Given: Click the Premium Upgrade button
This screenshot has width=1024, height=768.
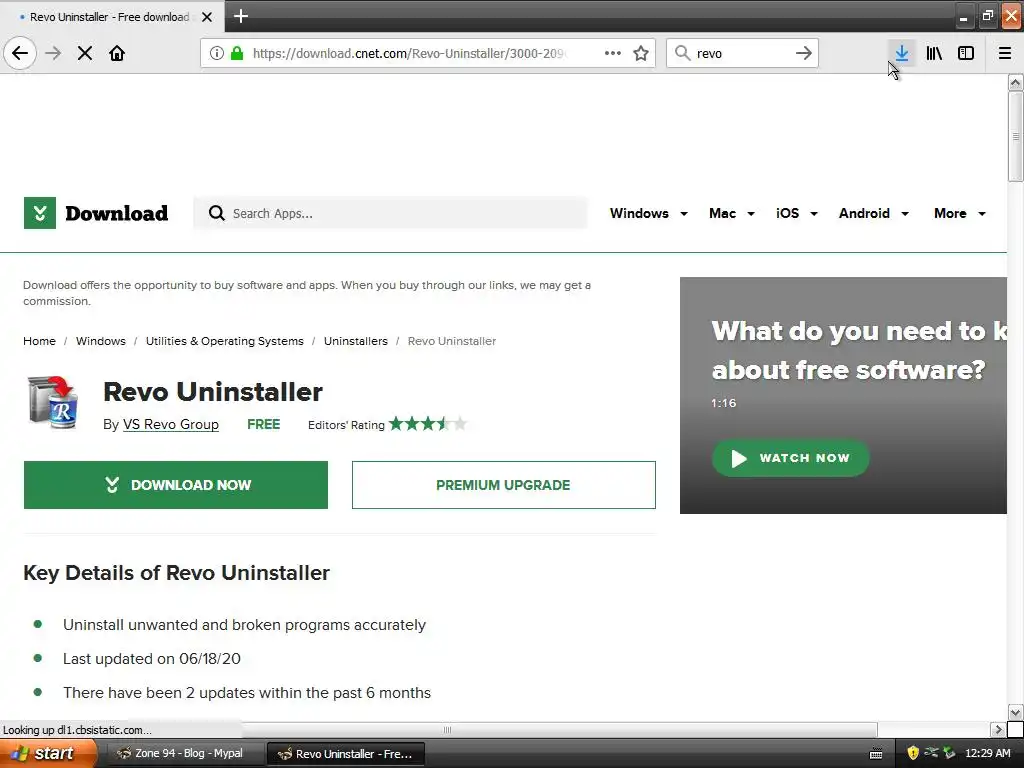Looking at the screenshot, I should pyautogui.click(x=504, y=485).
